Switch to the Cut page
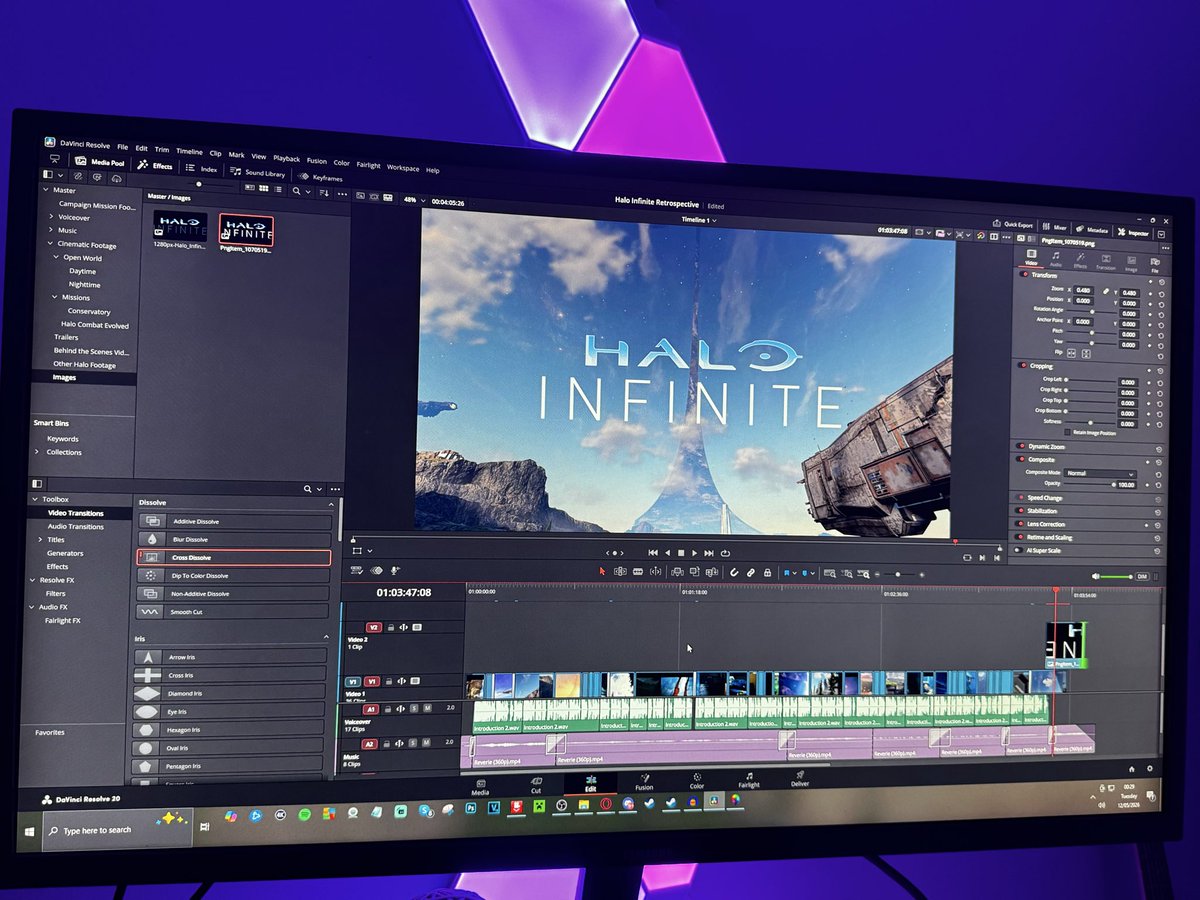 (x=536, y=784)
